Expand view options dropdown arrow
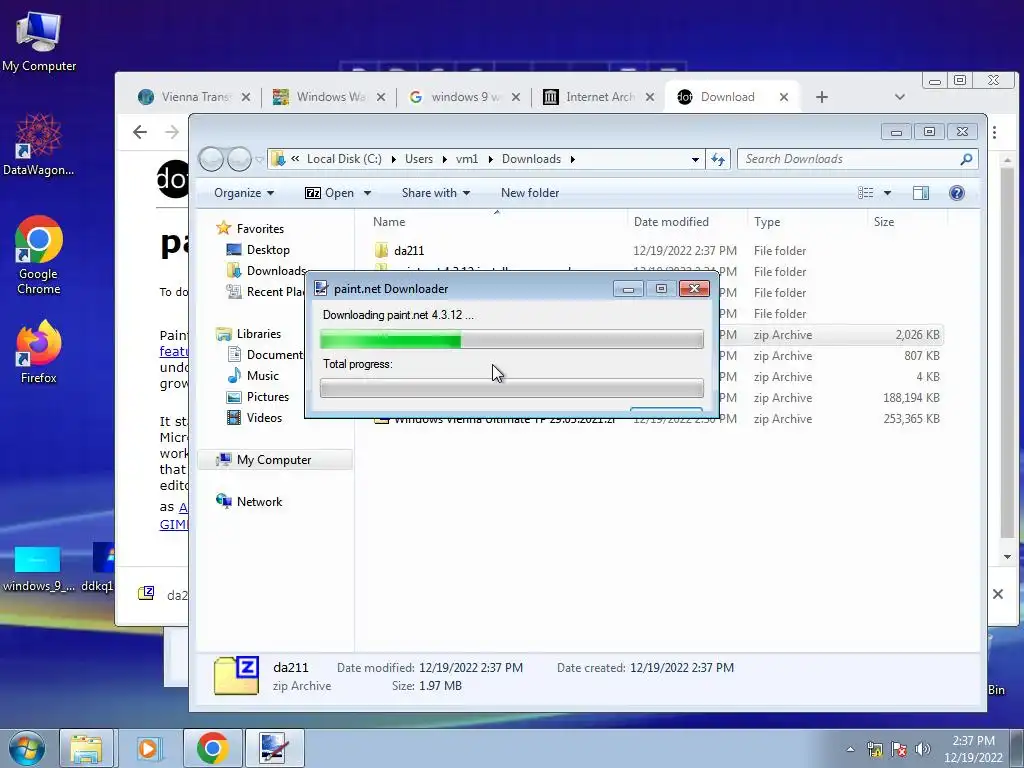Viewport: 1024px width, 768px height. pyautogui.click(x=887, y=193)
